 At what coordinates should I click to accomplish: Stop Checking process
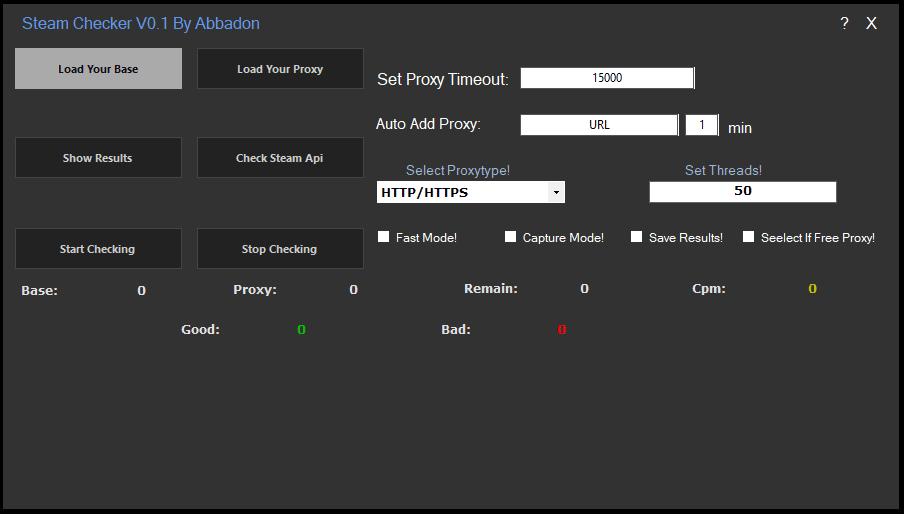(x=280, y=248)
